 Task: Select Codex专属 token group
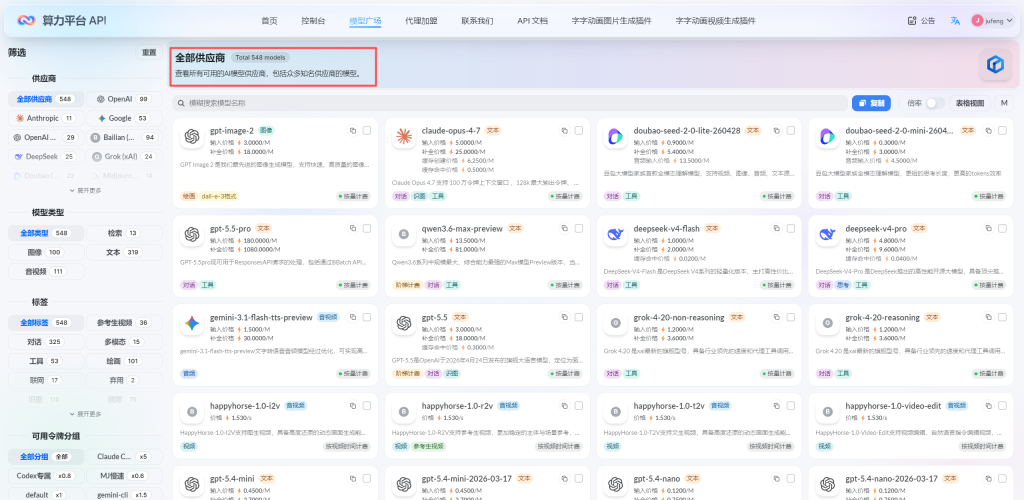[46, 476]
